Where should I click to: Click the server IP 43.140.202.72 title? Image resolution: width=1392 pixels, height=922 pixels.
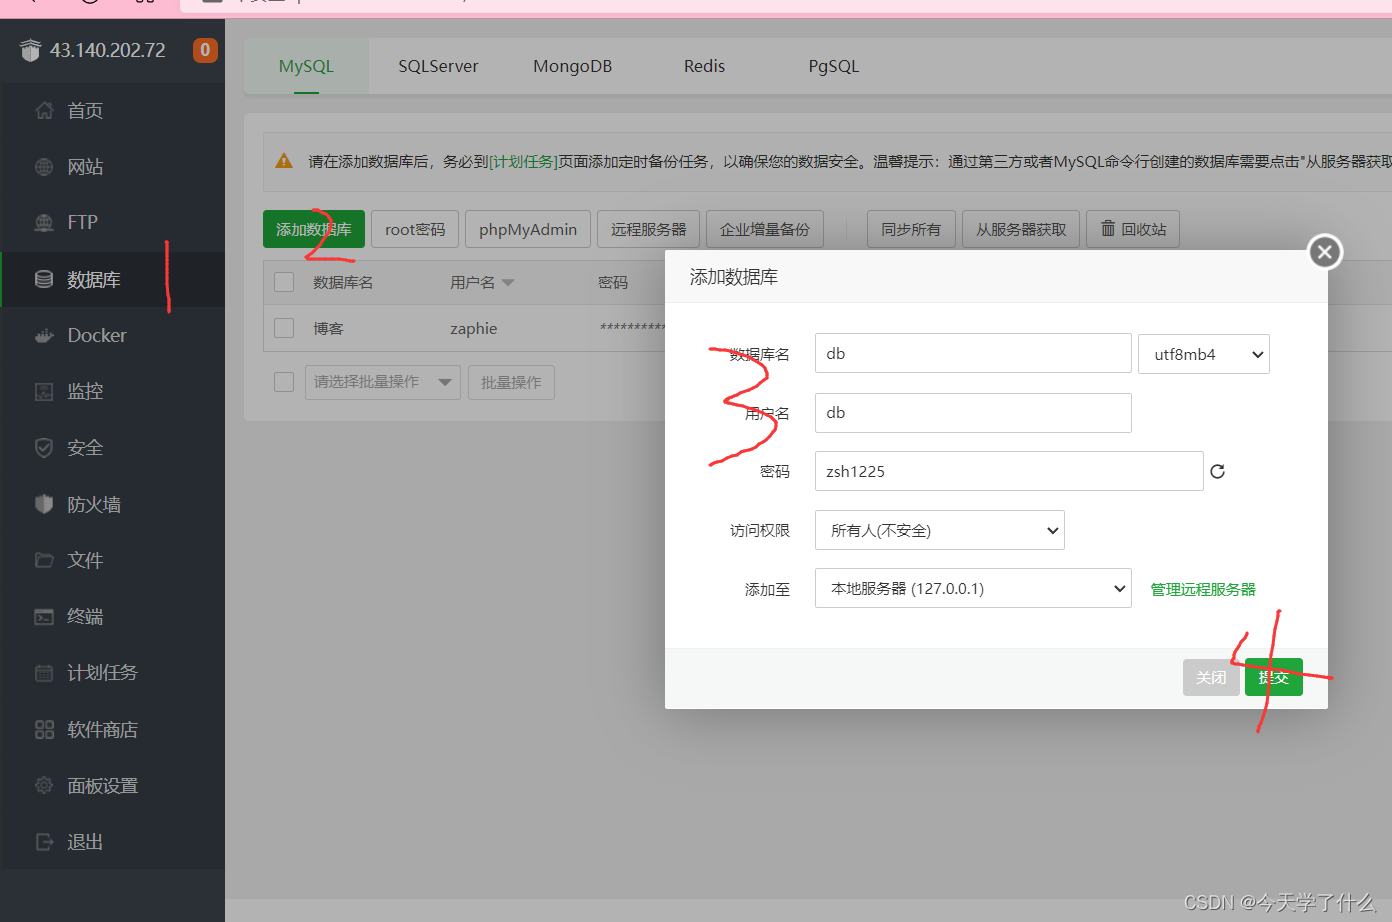108,50
